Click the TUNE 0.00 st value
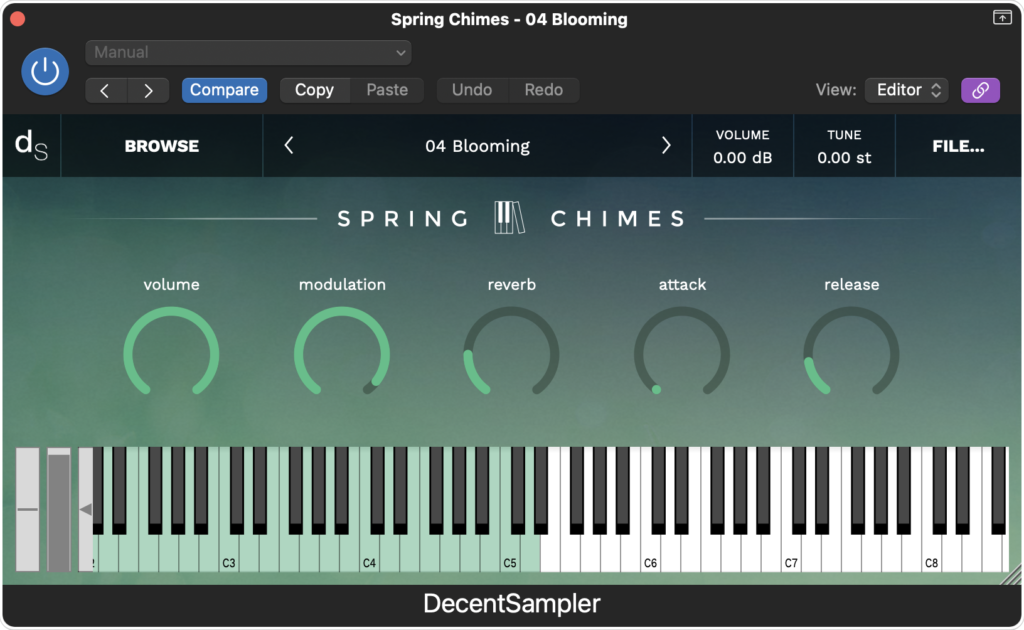Image resolution: width=1024 pixels, height=630 pixels. coord(844,158)
